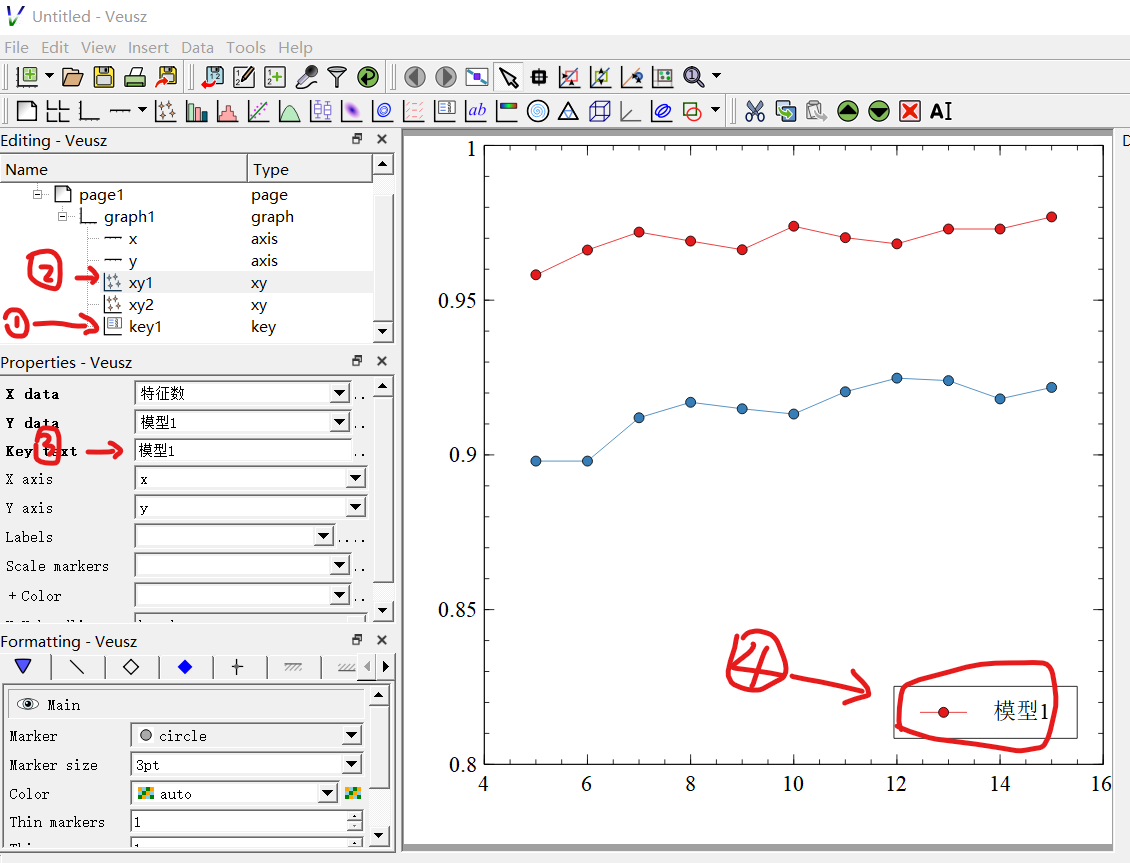1130x863 pixels.
Task: Add a polar graph widget
Action: click(538, 111)
